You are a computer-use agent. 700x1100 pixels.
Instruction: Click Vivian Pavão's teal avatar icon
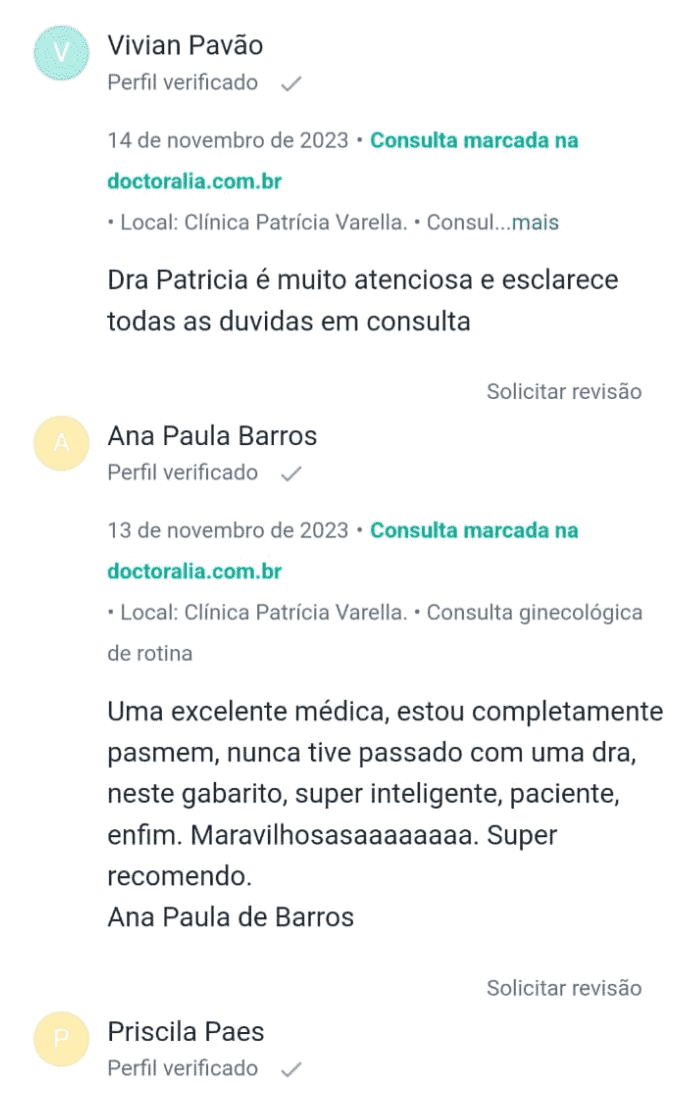tap(61, 53)
